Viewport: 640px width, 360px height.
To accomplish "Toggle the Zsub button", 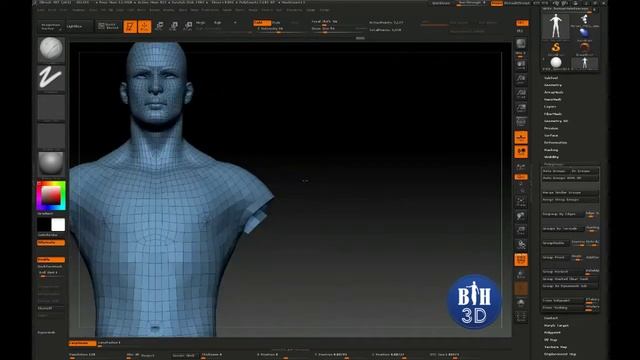I will click(277, 23).
